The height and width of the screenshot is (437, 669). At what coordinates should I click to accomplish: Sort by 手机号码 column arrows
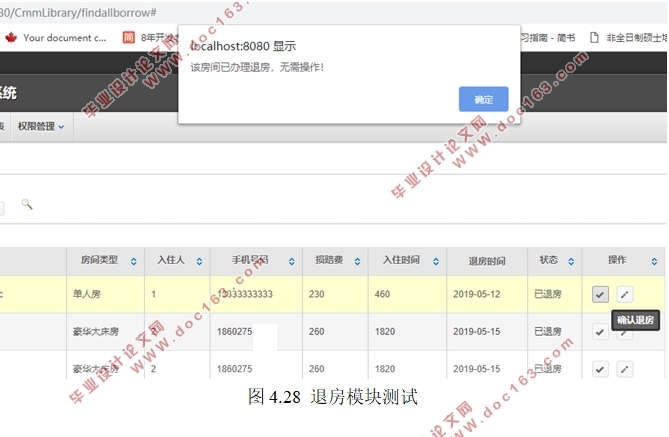coord(291,261)
